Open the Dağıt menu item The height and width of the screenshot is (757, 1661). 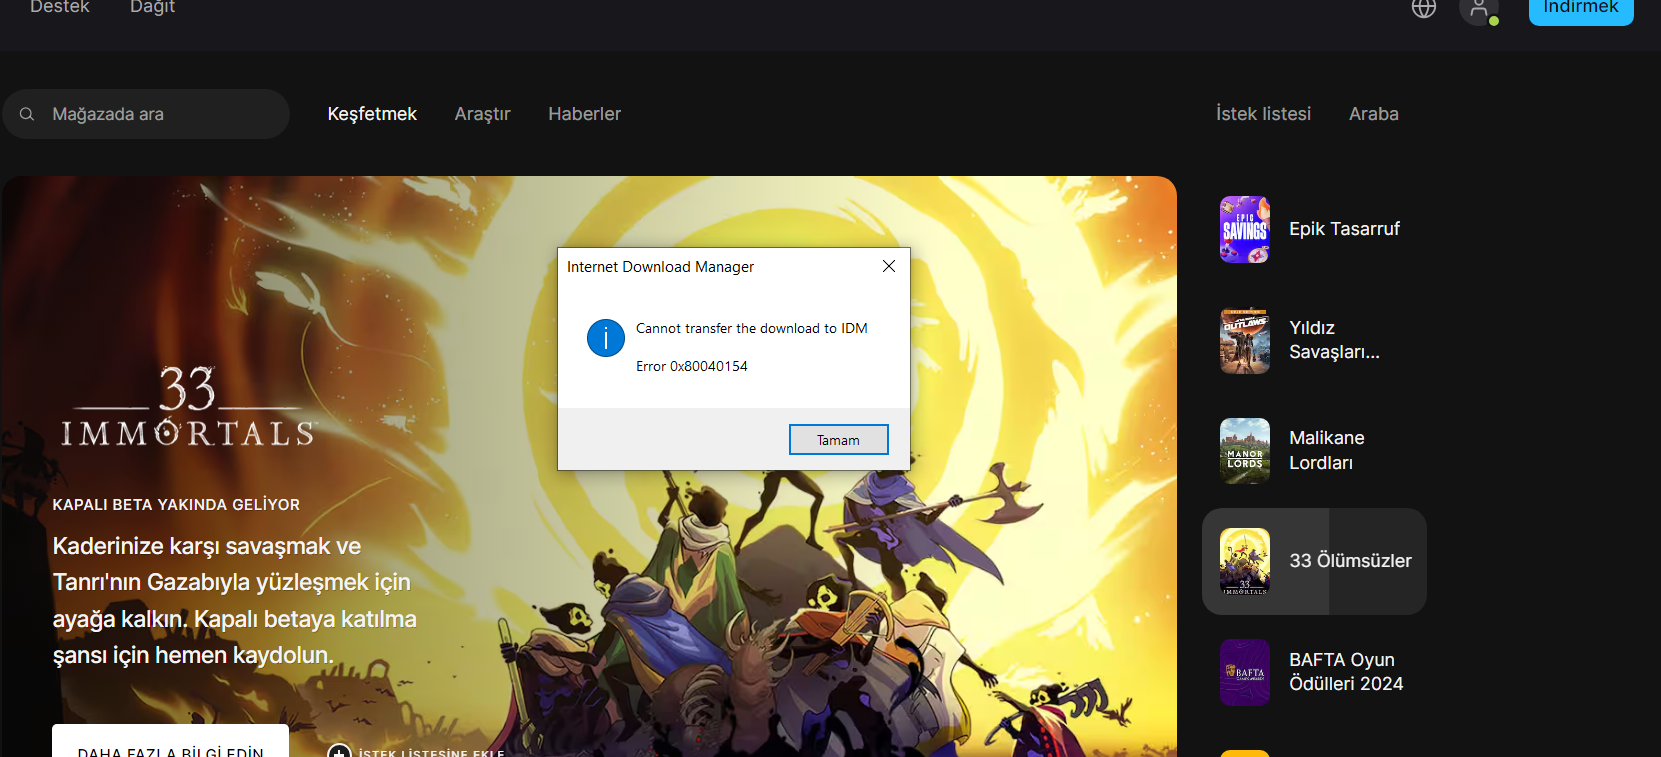[152, 8]
